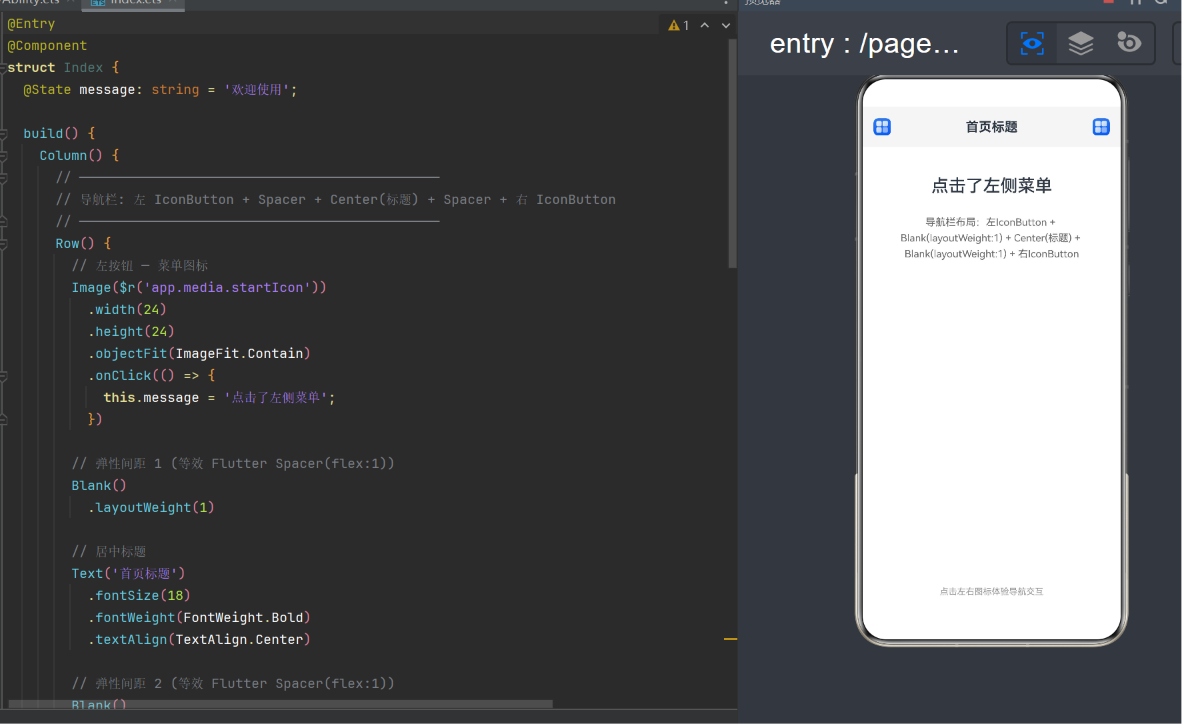Click the 左按钮 — 菜单图标 comment
Viewport: 1182px width, 724px height.
139,265
